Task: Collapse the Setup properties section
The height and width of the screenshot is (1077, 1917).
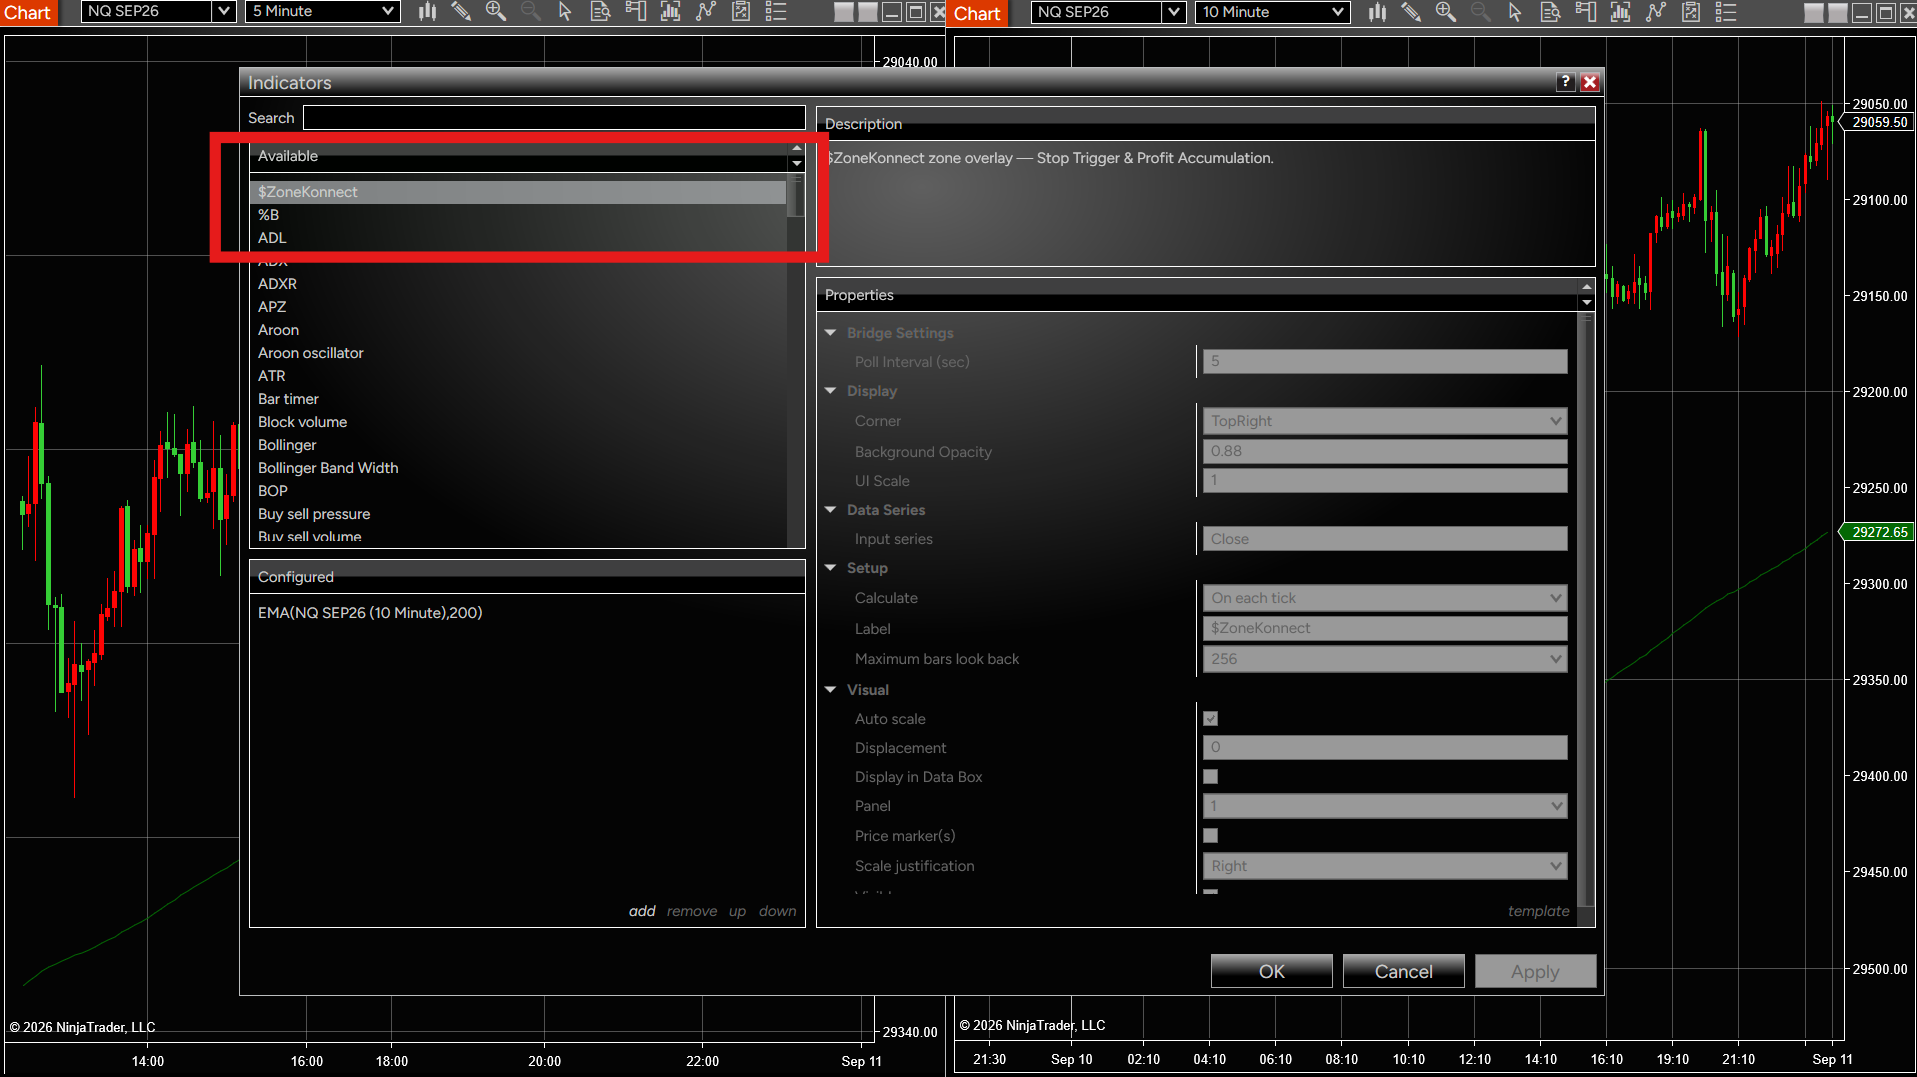Action: (830, 568)
